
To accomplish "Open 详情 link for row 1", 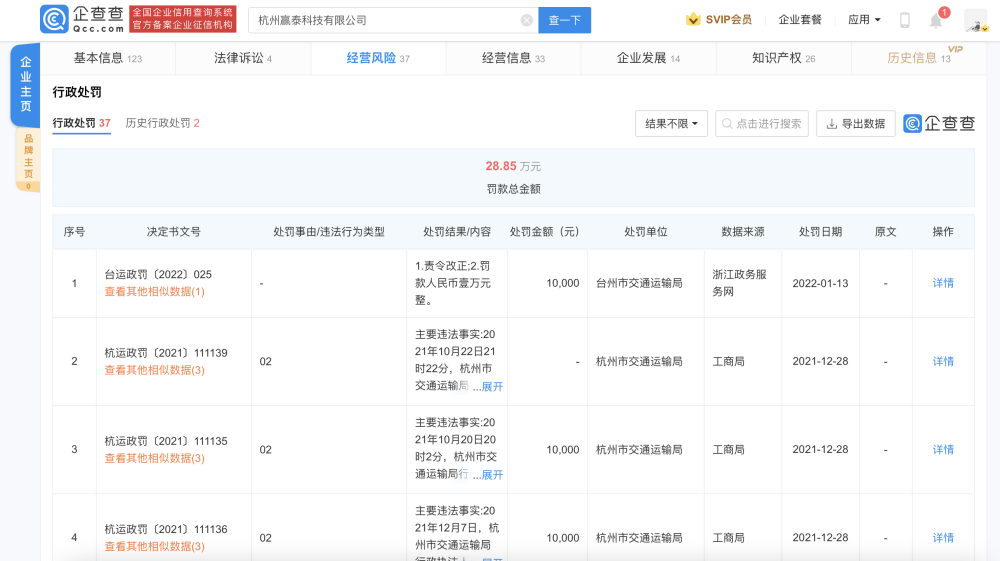I will point(943,283).
